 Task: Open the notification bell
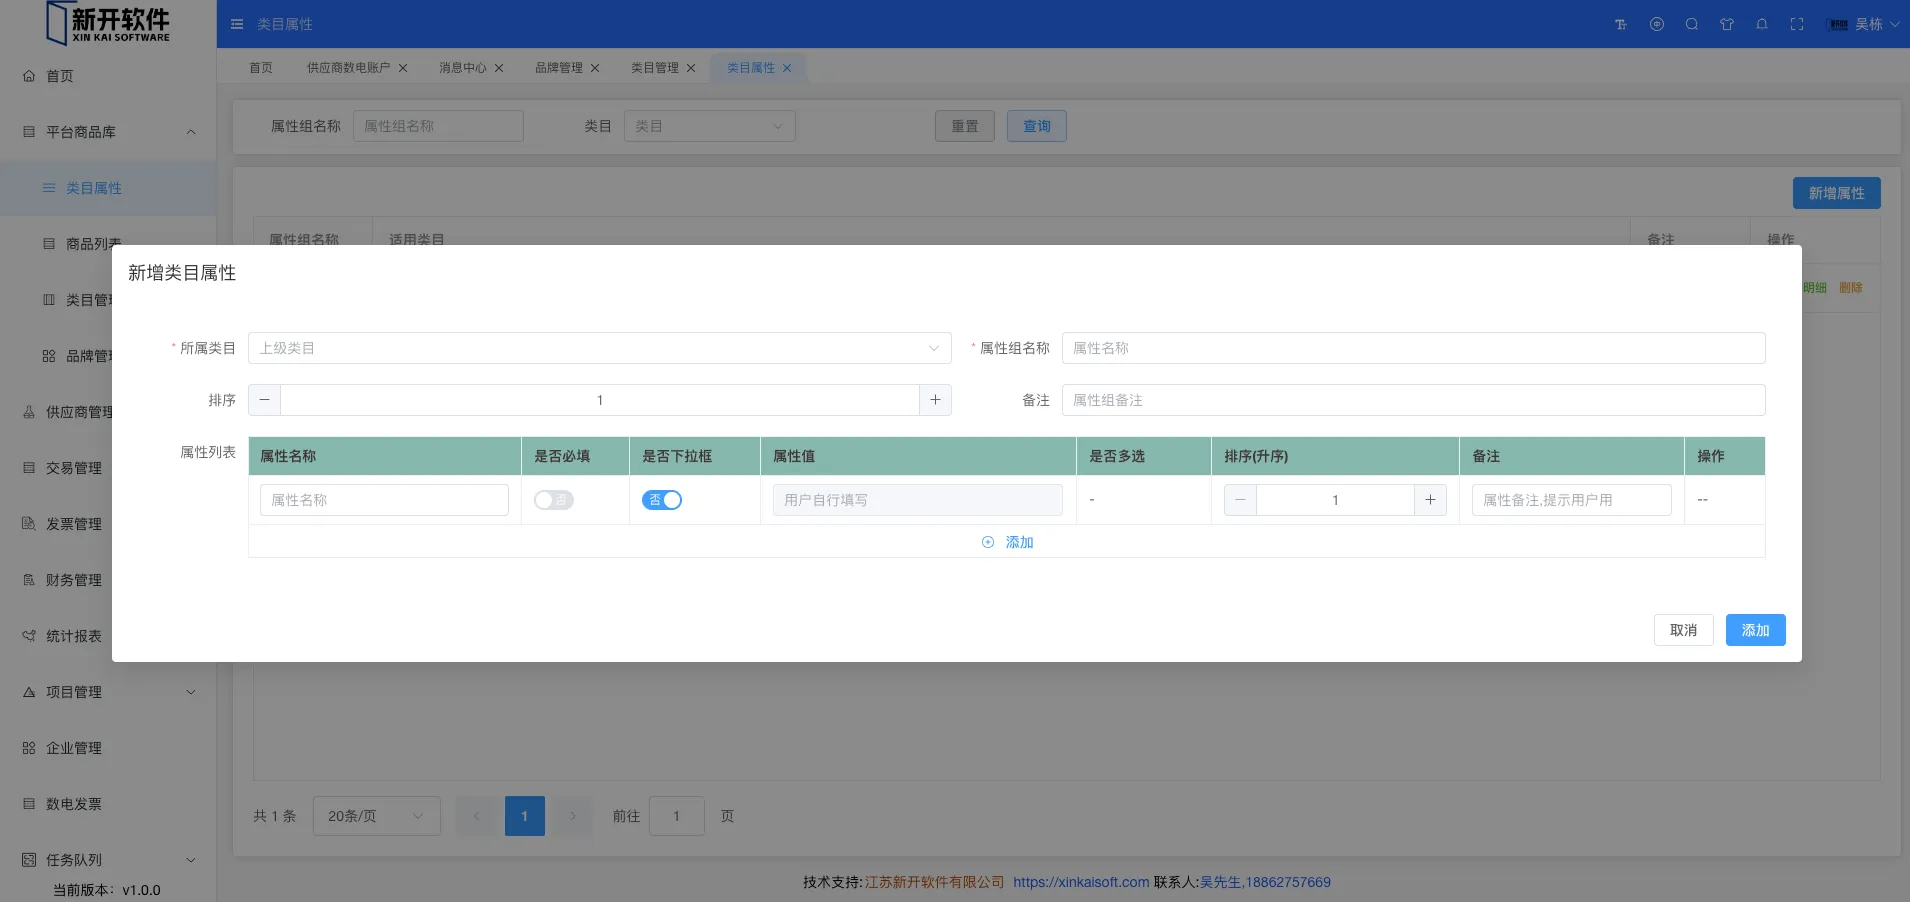(x=1762, y=24)
